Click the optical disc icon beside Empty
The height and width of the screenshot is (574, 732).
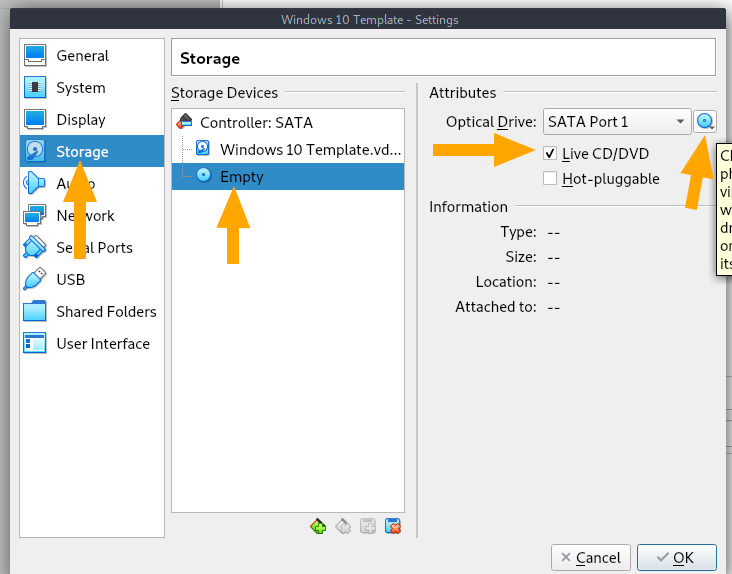(x=203, y=175)
